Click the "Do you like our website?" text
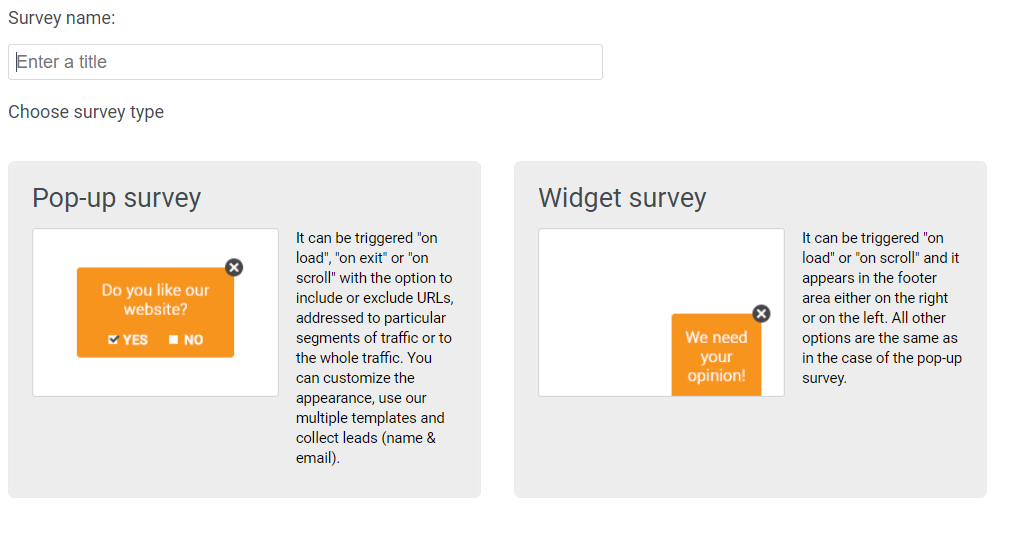 pyautogui.click(x=155, y=299)
